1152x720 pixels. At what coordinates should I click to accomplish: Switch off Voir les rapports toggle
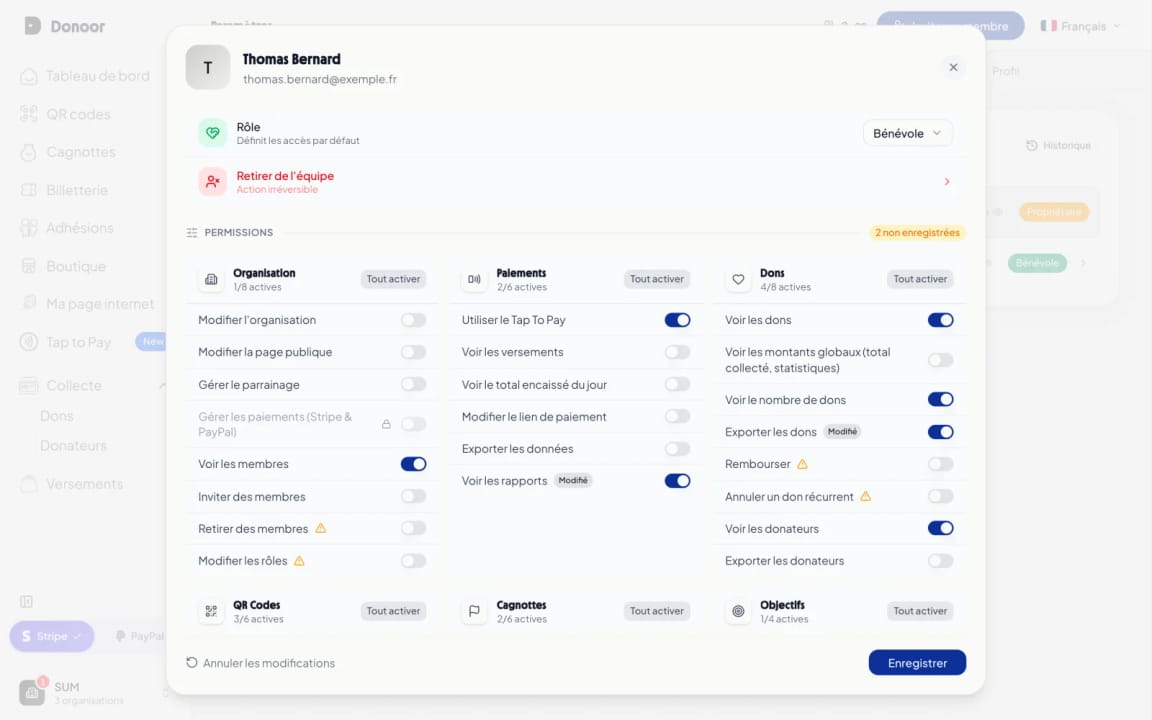point(677,481)
